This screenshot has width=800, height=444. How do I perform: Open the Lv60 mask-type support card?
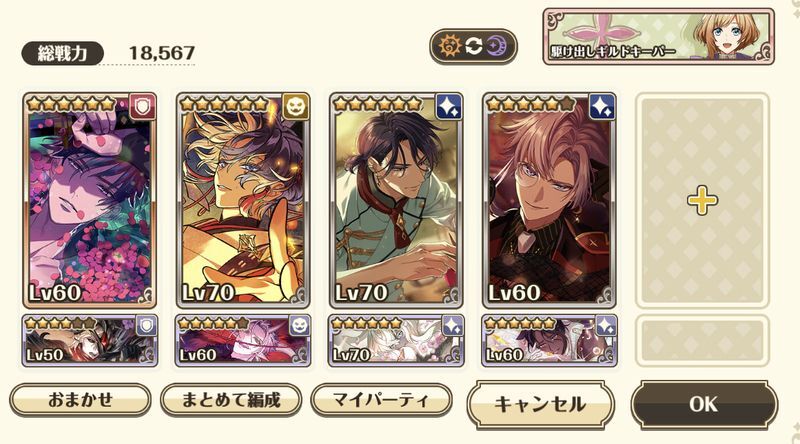point(243,340)
